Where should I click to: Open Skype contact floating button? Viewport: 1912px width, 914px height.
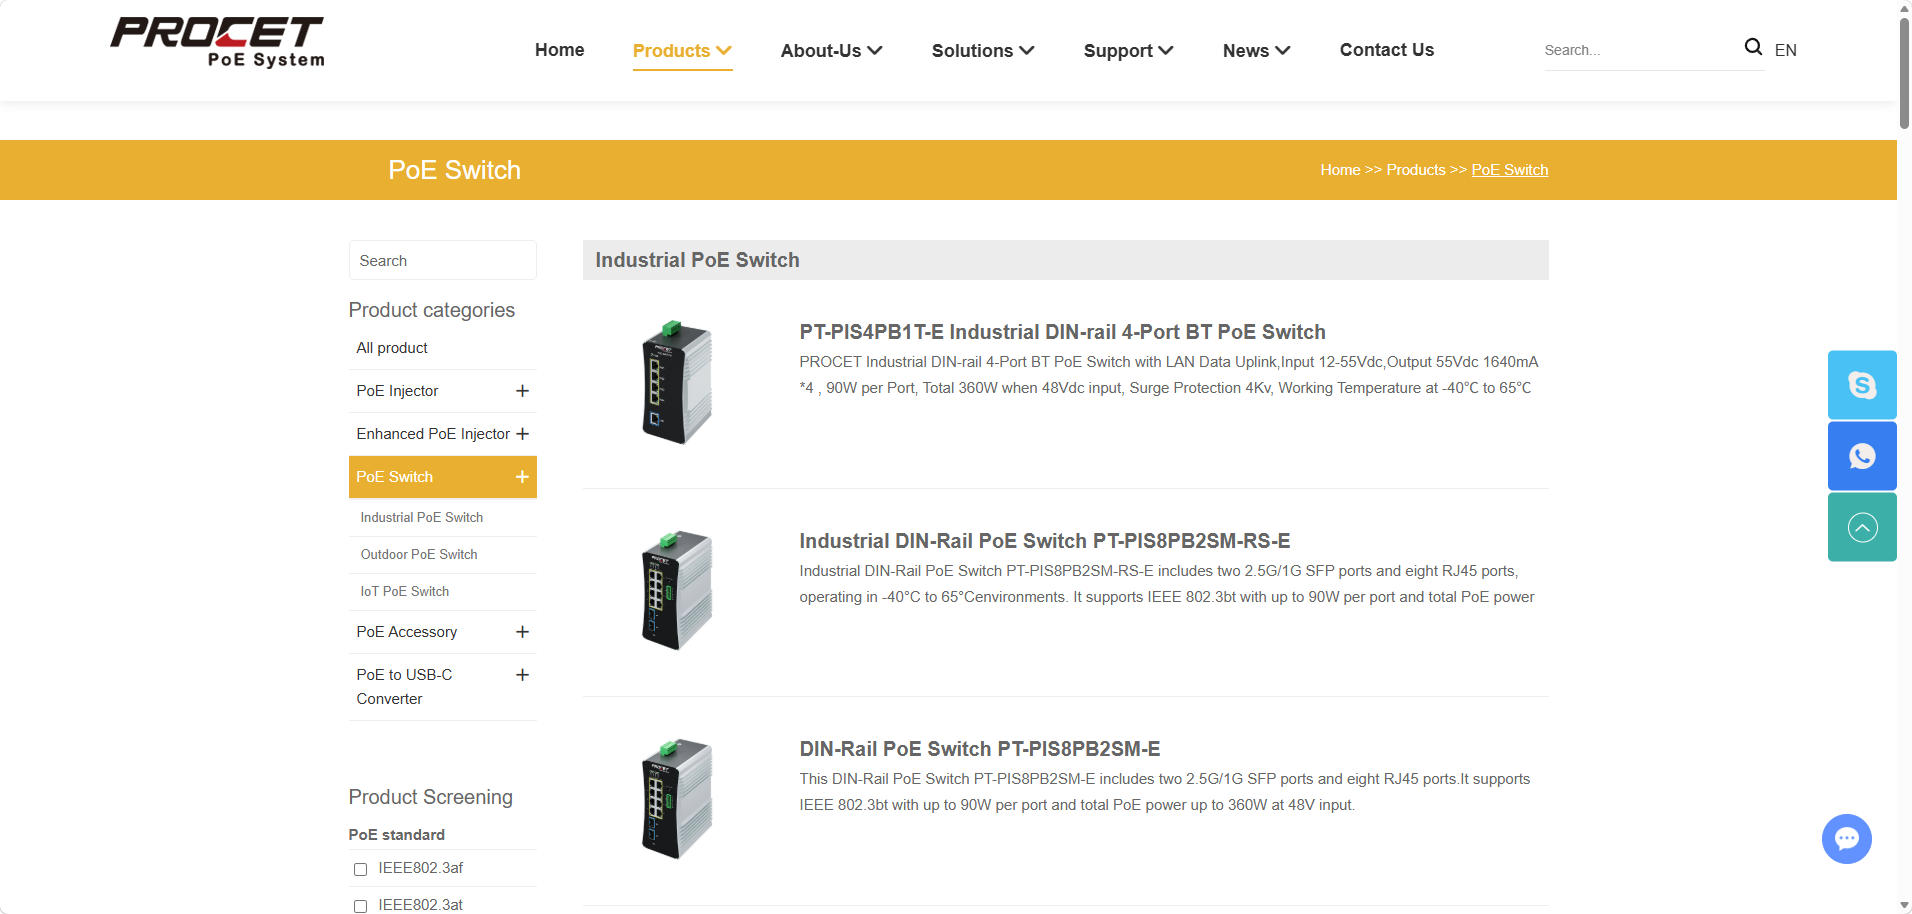1862,385
